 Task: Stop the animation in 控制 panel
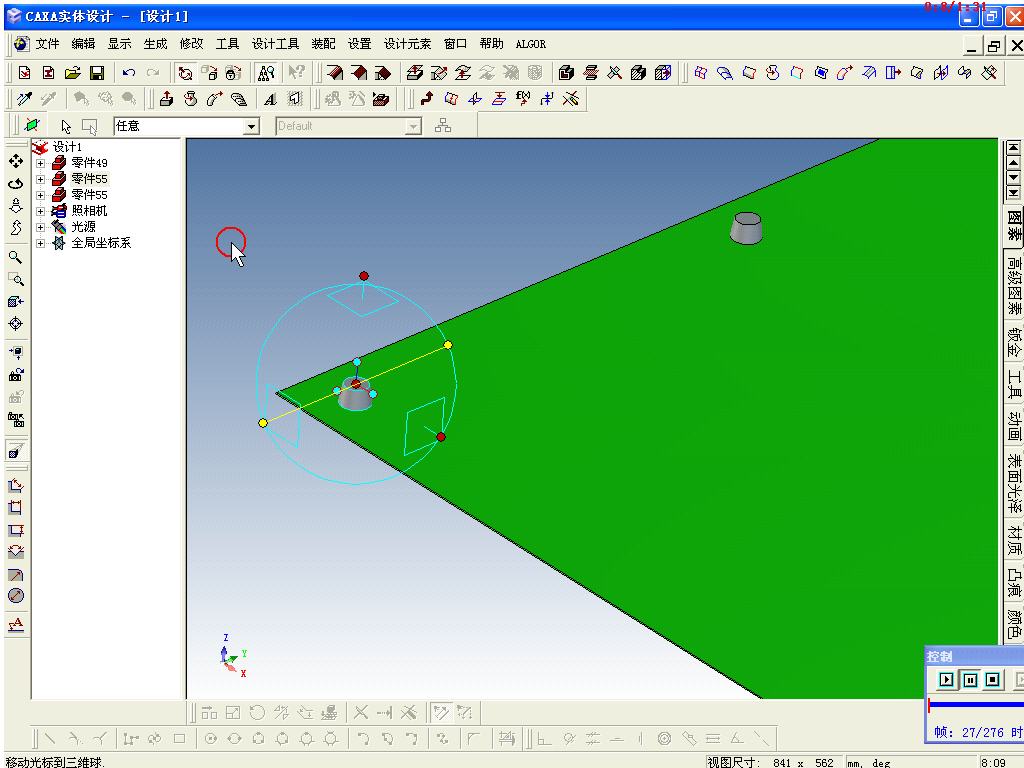pyautogui.click(x=993, y=680)
